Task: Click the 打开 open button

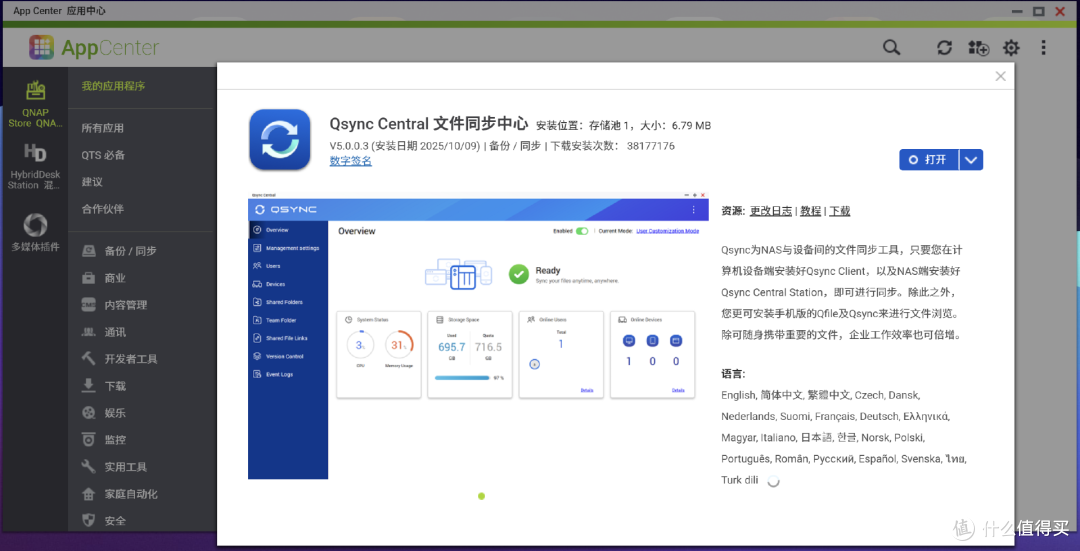Action: [928, 160]
